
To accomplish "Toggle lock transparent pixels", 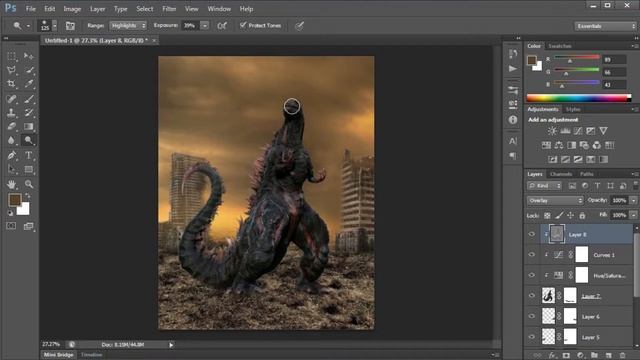I will (547, 216).
